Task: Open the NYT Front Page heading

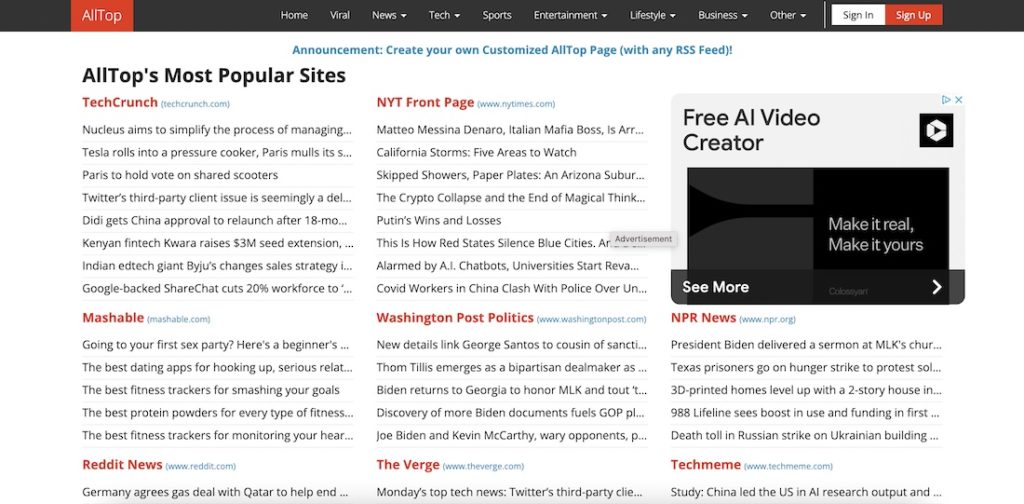Action: click(x=425, y=102)
